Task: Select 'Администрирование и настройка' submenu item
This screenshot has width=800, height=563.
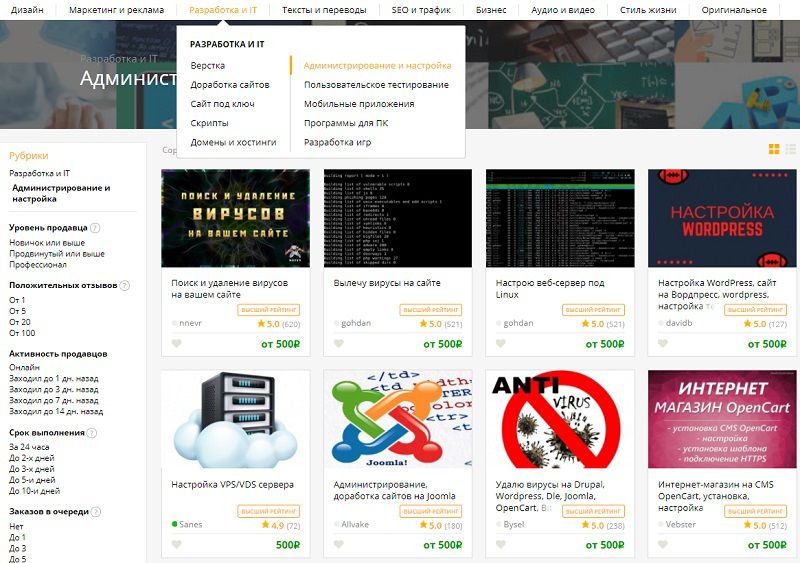Action: pos(378,66)
